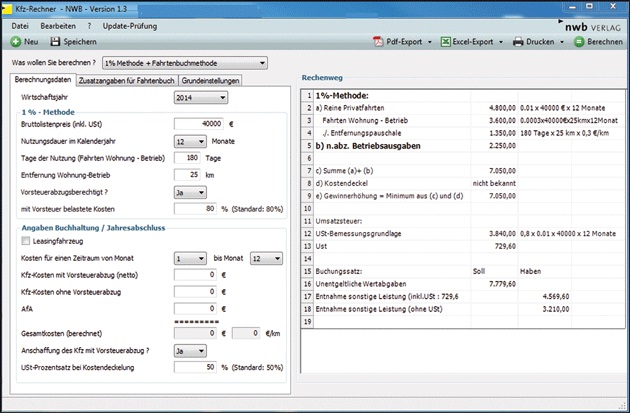Click the Entfernung Wohnung-Betrieb km field
Screen dimensions: 630x413
click(189, 175)
